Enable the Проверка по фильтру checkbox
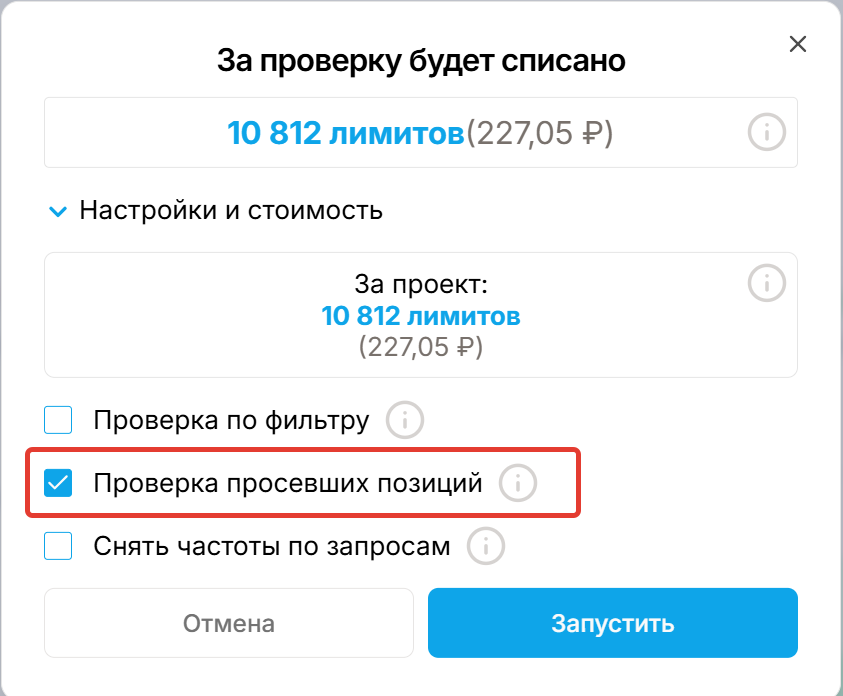 (x=59, y=420)
